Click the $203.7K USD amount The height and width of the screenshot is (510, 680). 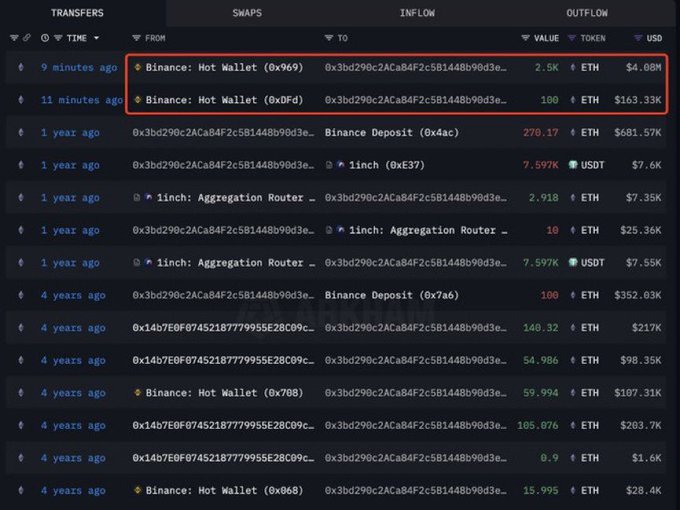click(x=641, y=425)
